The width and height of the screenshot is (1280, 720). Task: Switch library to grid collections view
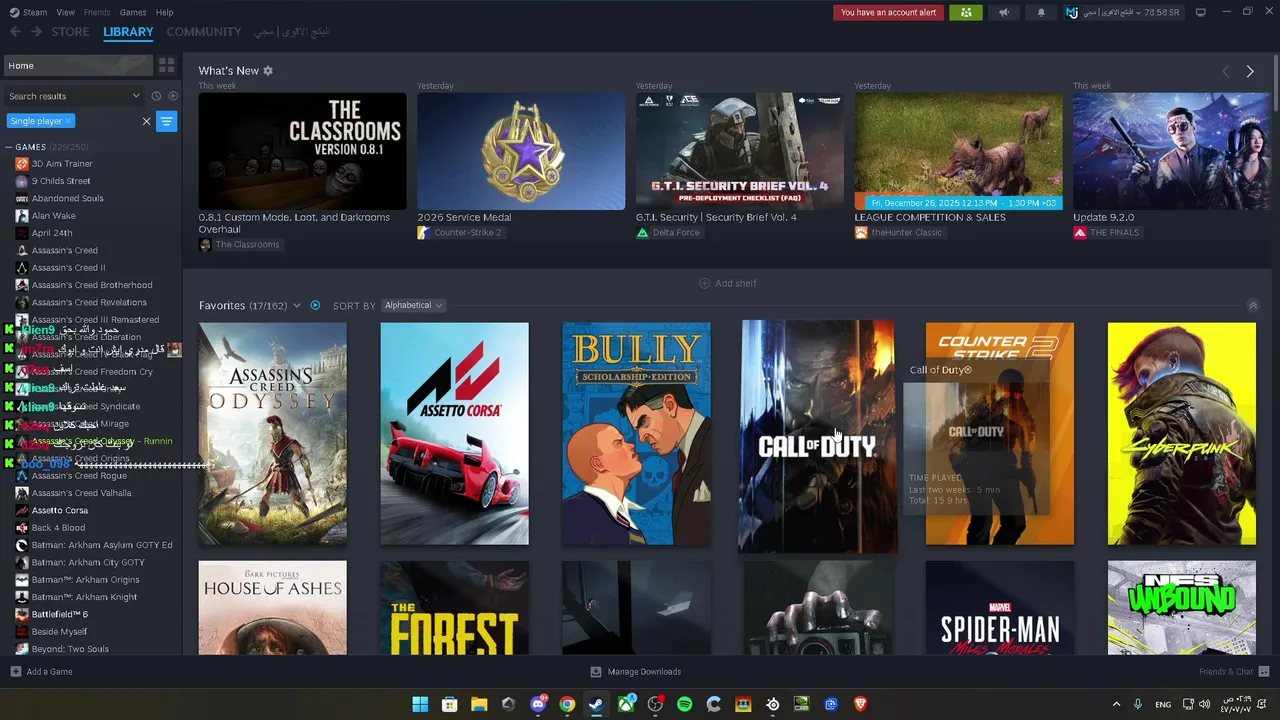[x=167, y=65]
